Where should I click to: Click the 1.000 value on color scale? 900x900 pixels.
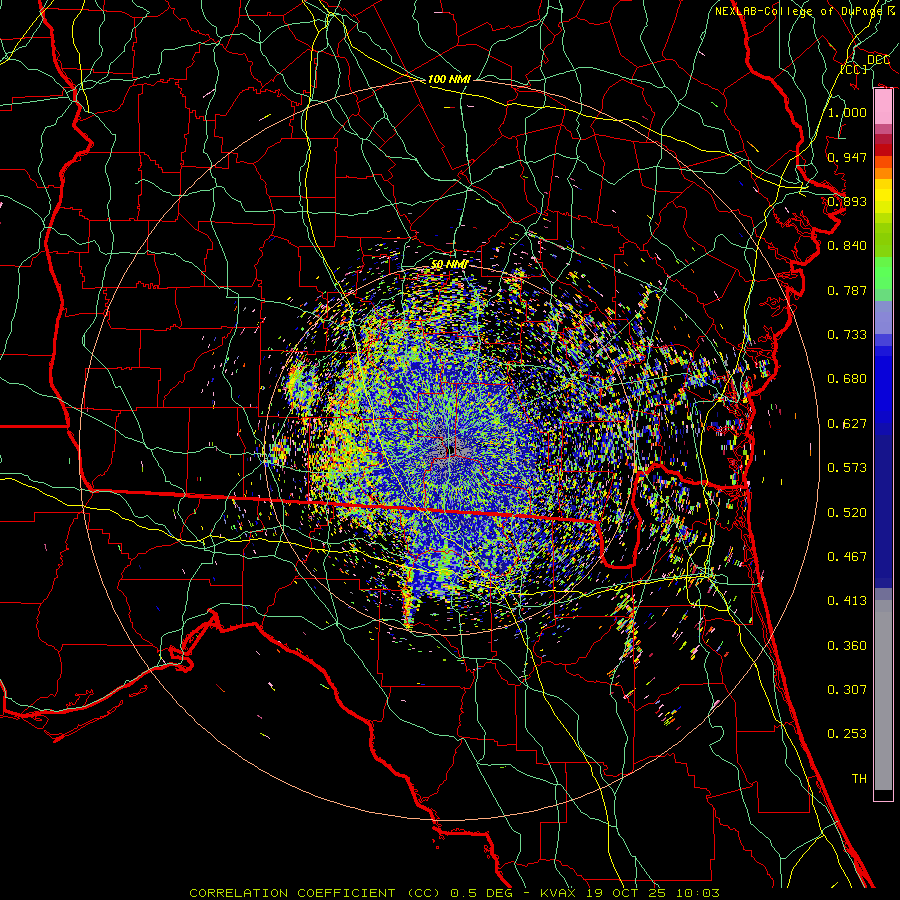tap(847, 113)
